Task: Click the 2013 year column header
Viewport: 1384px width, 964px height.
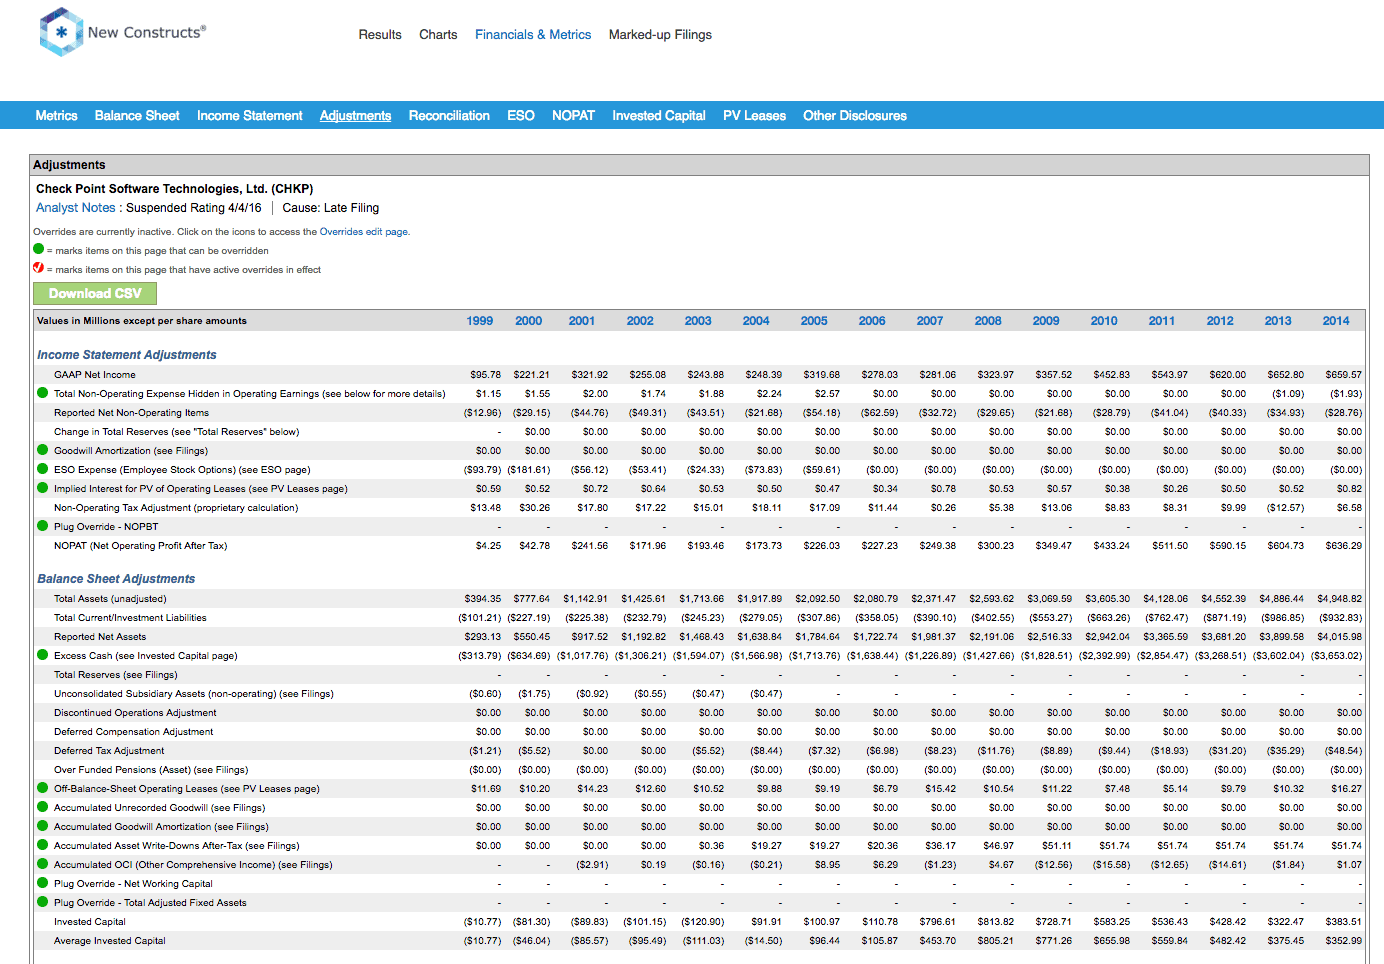Action: (1278, 321)
